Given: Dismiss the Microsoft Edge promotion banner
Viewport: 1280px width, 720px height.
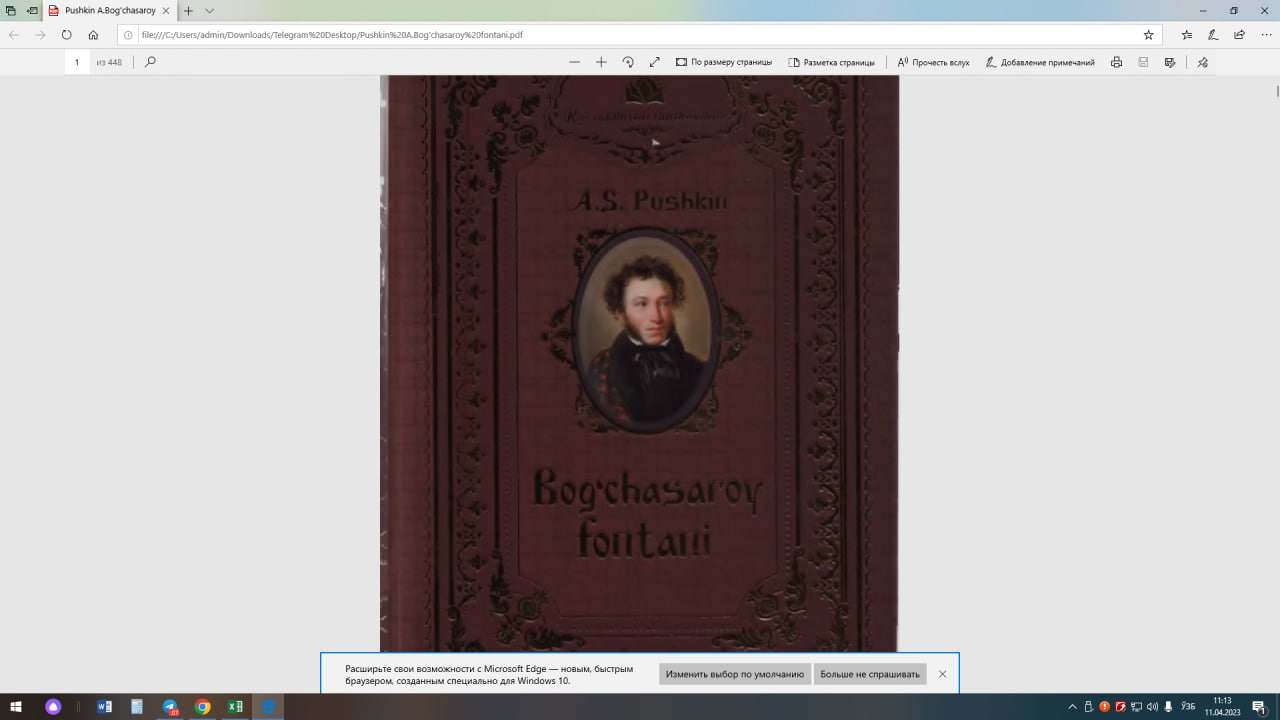Looking at the screenshot, I should [x=942, y=674].
